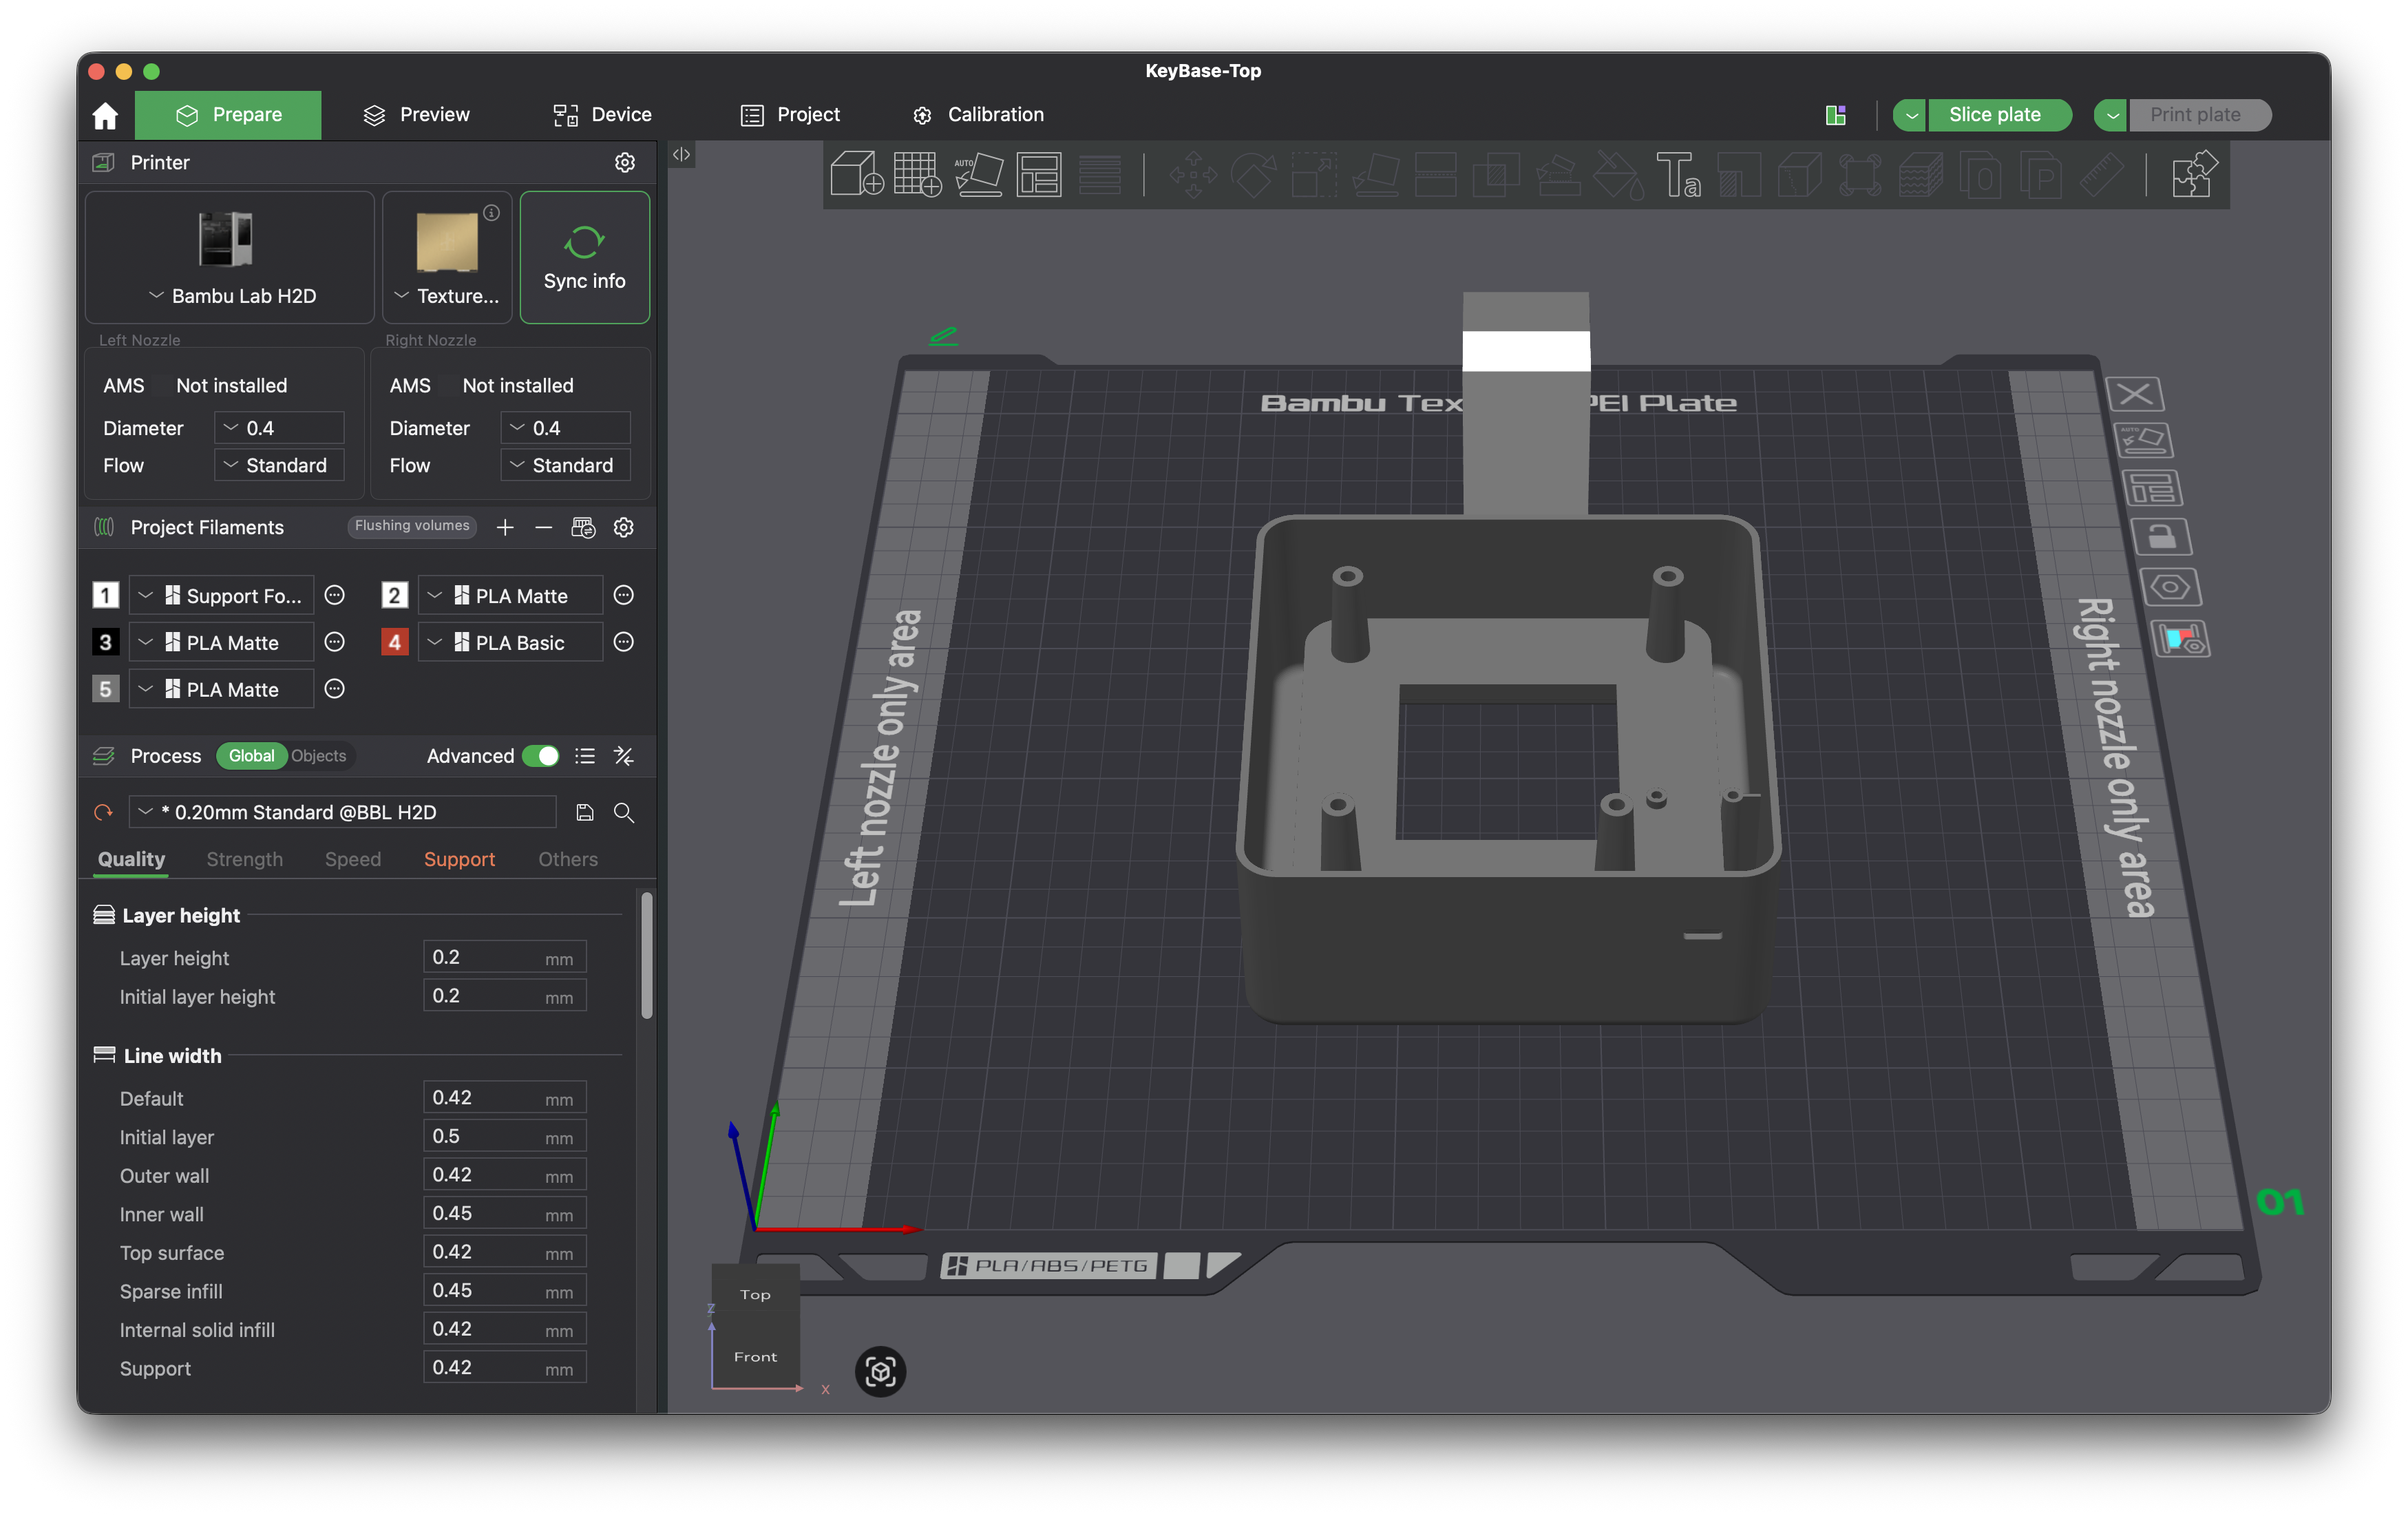Viewport: 2408px width, 1516px height.
Task: Remove a filament with minus icon
Action: [543, 527]
